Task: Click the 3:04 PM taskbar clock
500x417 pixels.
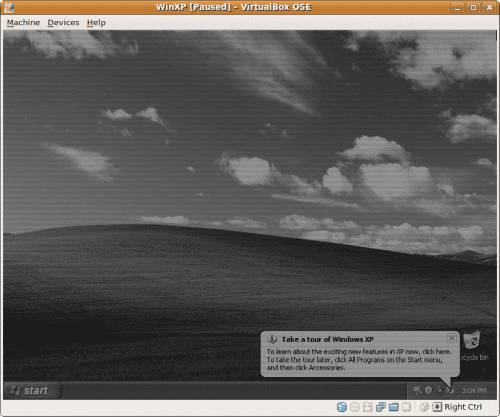Action: [474, 391]
